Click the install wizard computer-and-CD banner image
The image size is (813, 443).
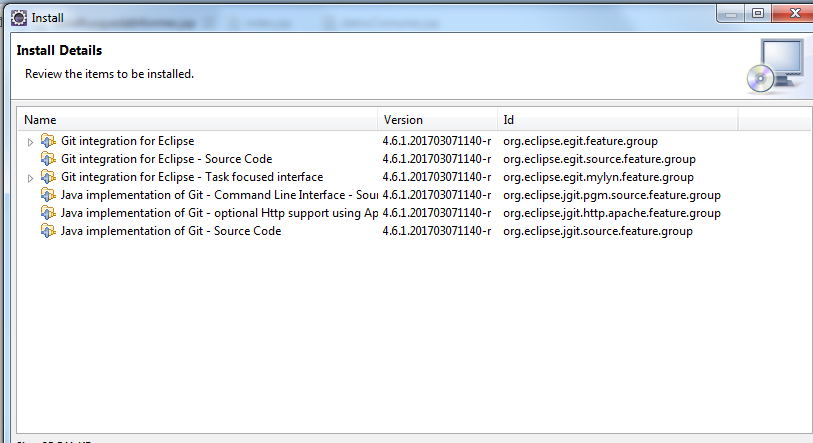(x=774, y=66)
